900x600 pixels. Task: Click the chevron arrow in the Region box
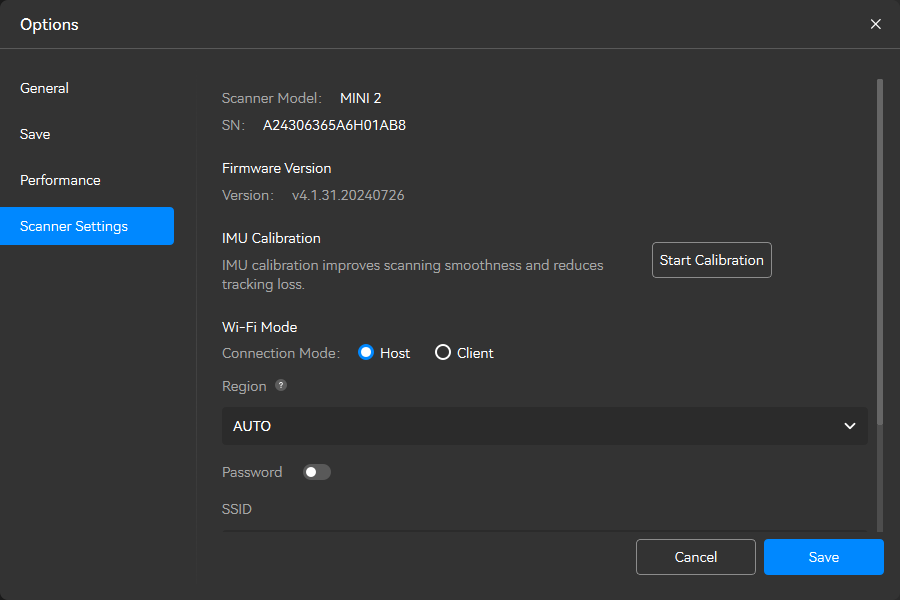pos(849,426)
